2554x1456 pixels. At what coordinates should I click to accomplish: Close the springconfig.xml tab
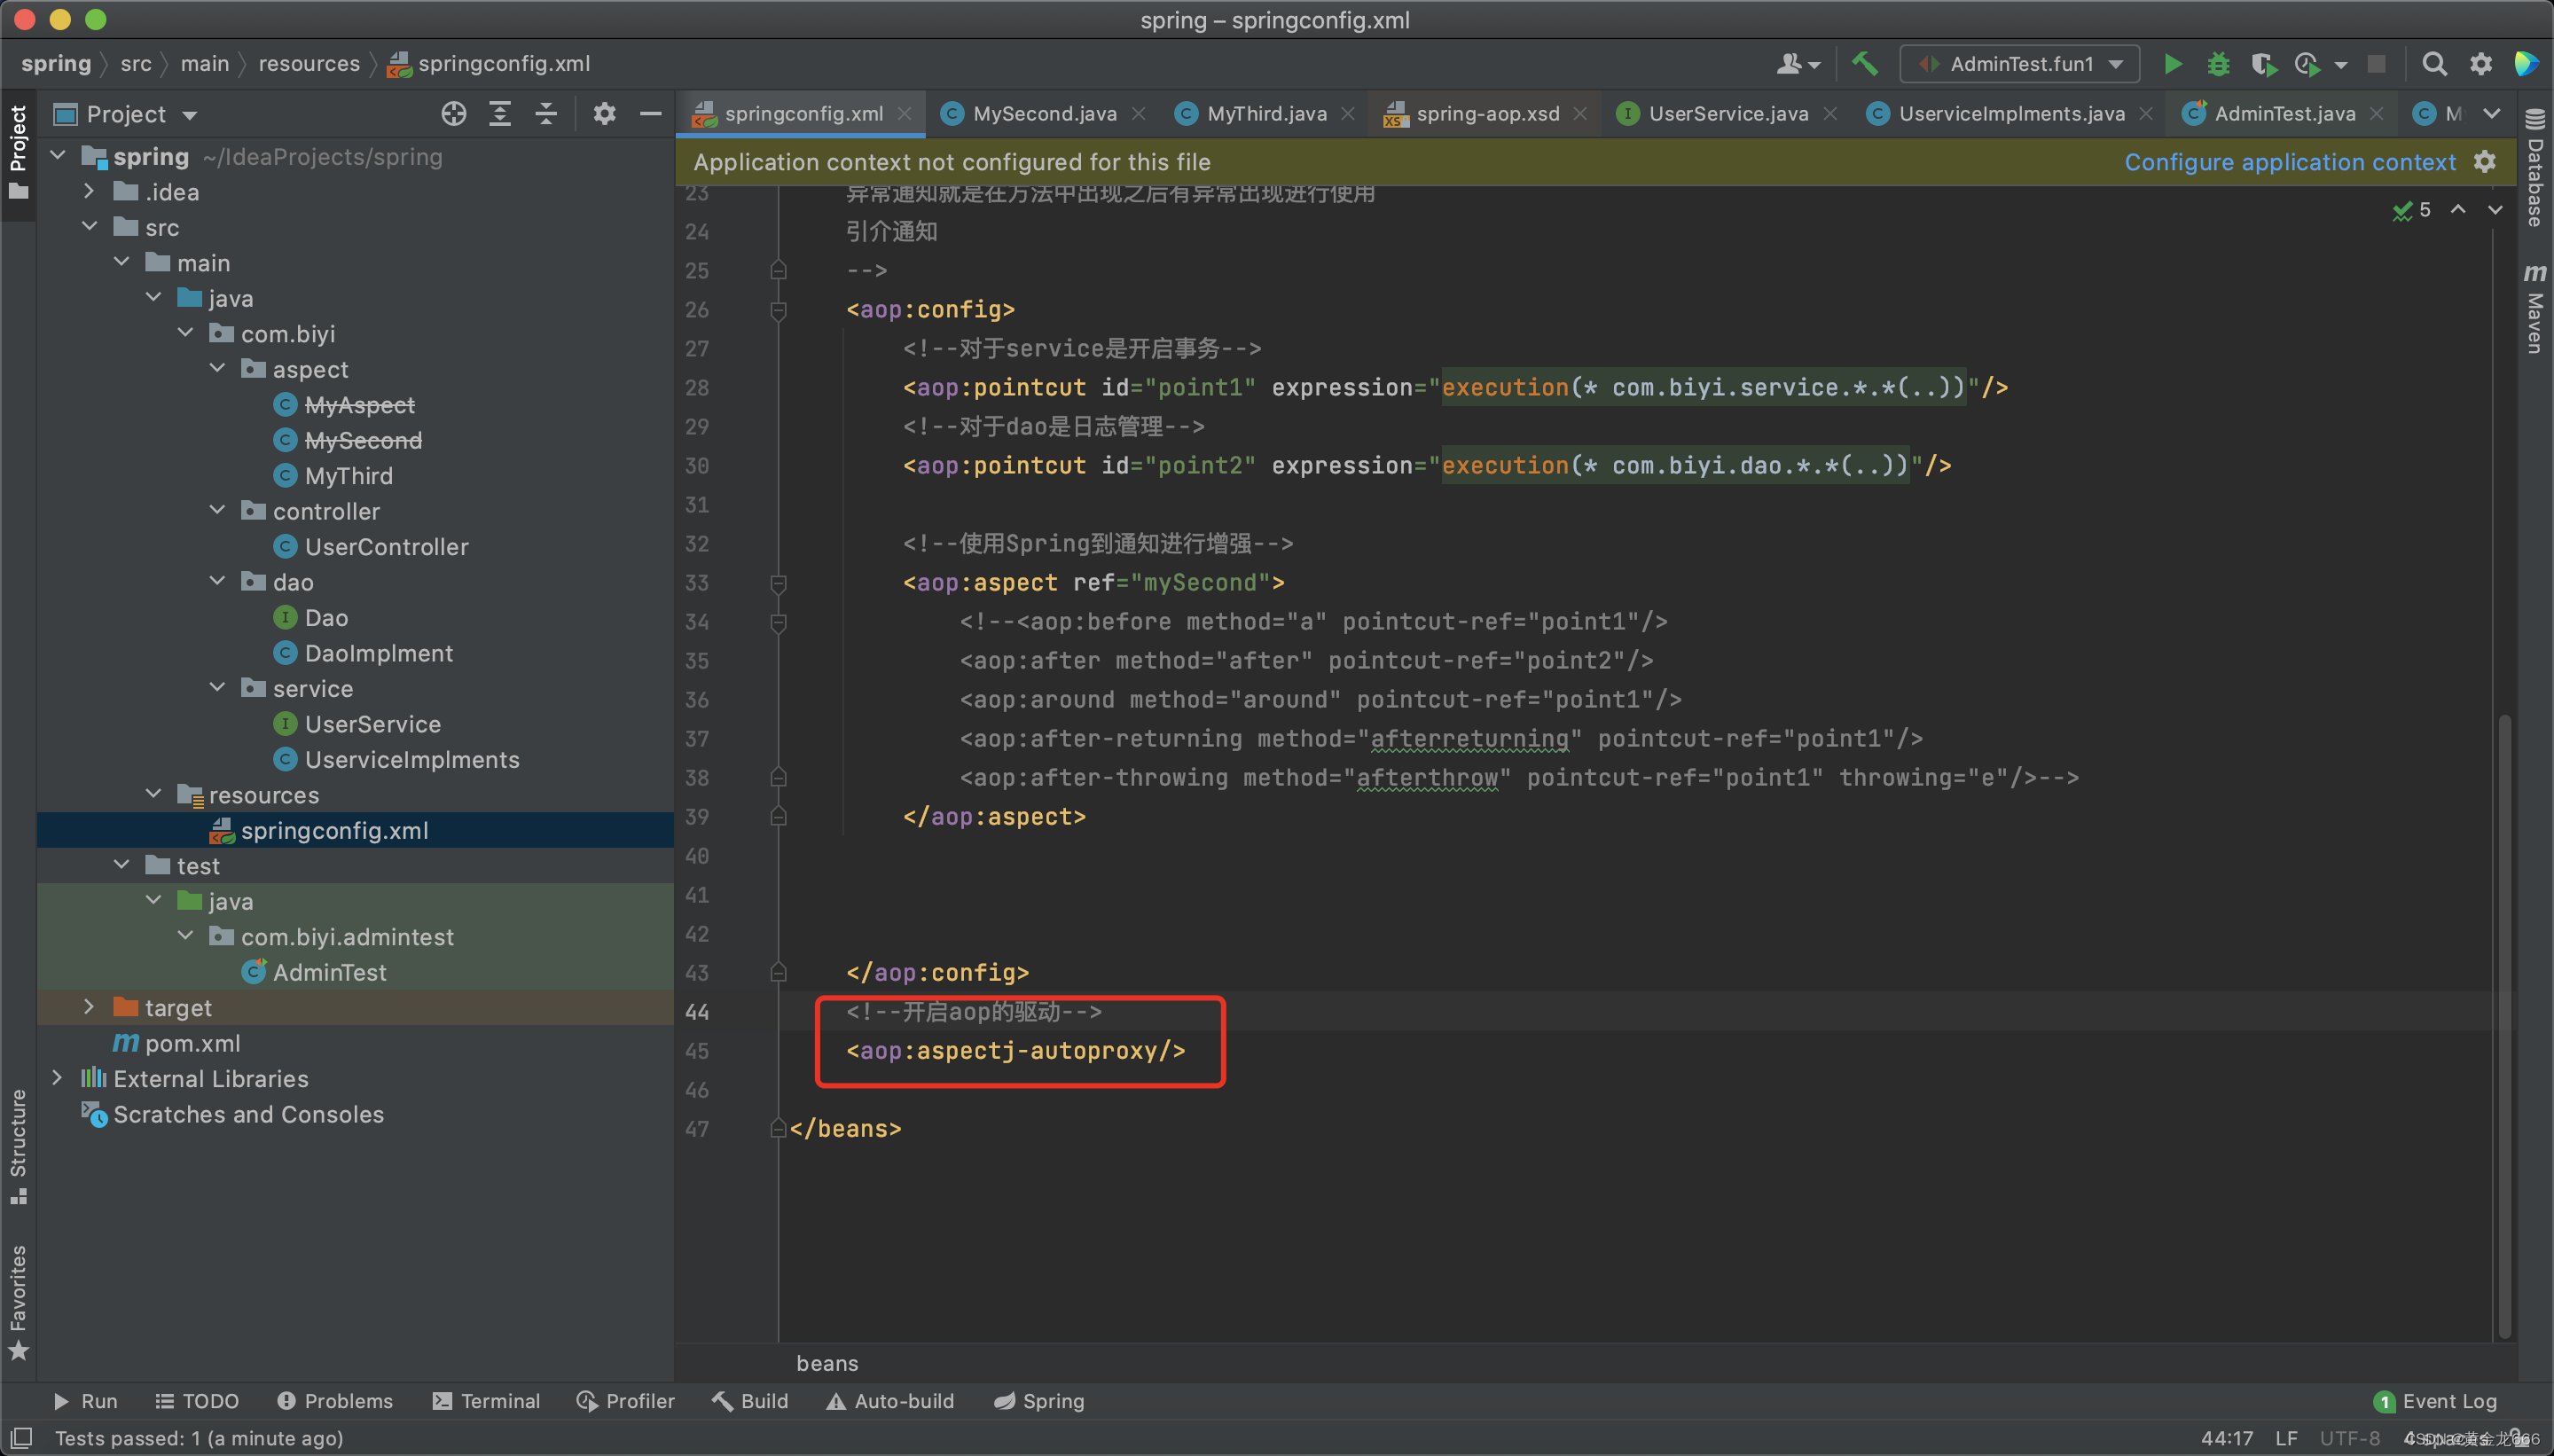(904, 114)
